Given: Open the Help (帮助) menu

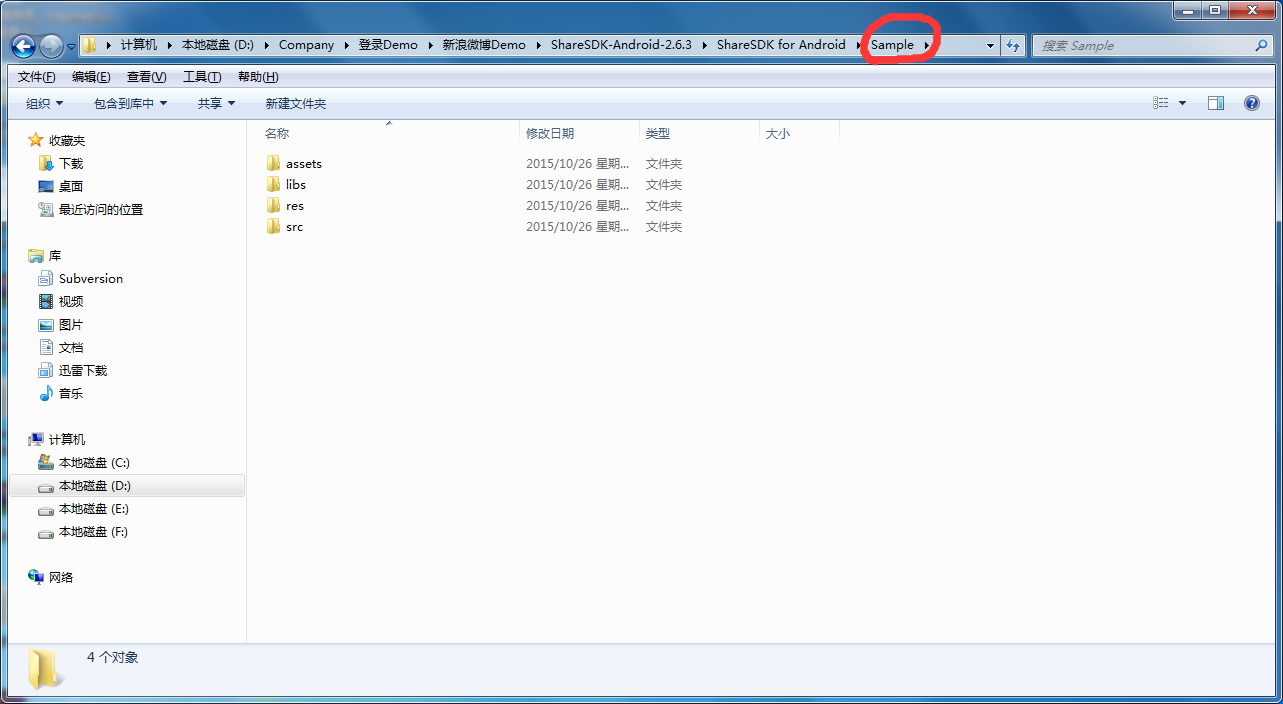Looking at the screenshot, I should point(258,77).
